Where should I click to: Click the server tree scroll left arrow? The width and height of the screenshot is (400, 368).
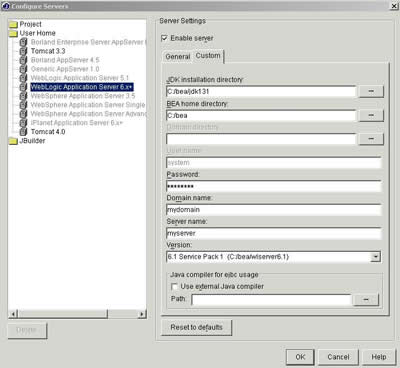(14, 314)
